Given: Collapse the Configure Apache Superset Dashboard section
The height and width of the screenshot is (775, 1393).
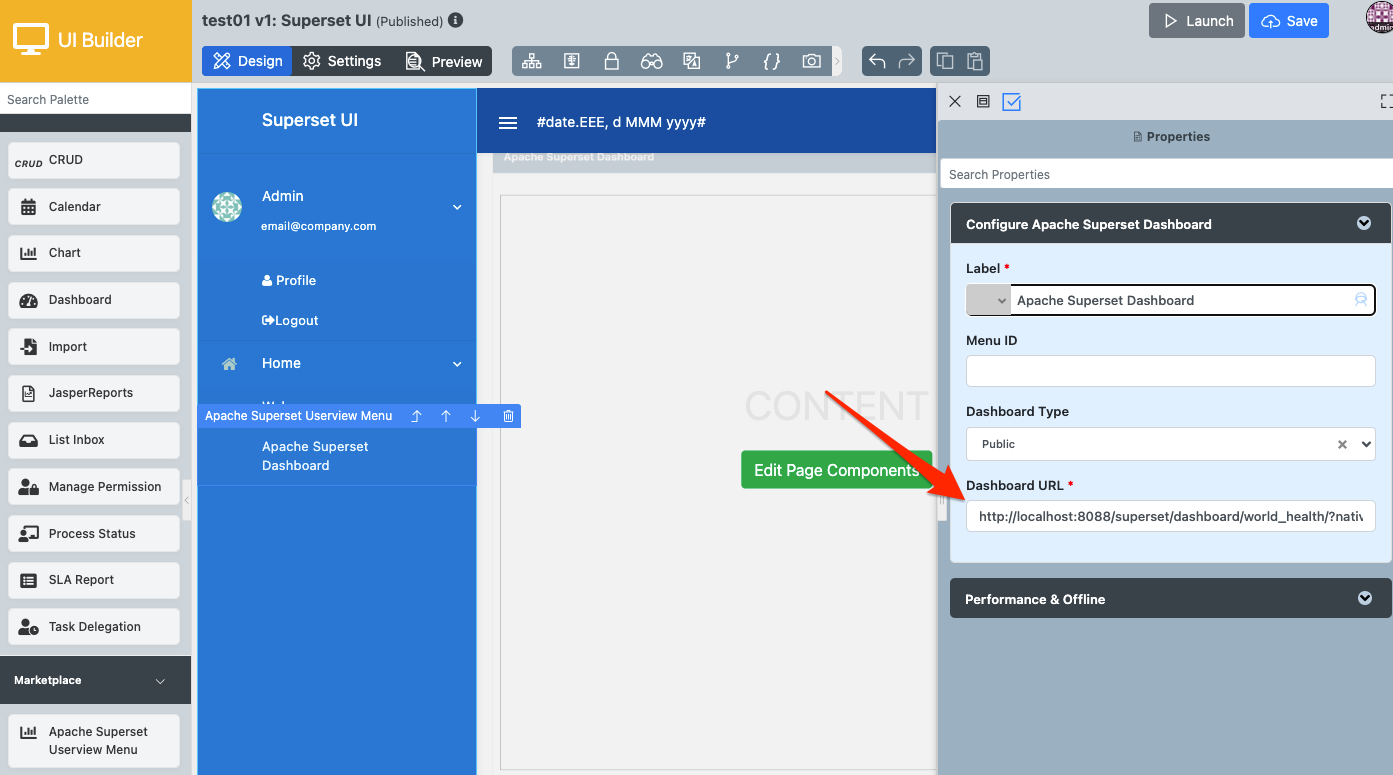Looking at the screenshot, I should point(1363,224).
